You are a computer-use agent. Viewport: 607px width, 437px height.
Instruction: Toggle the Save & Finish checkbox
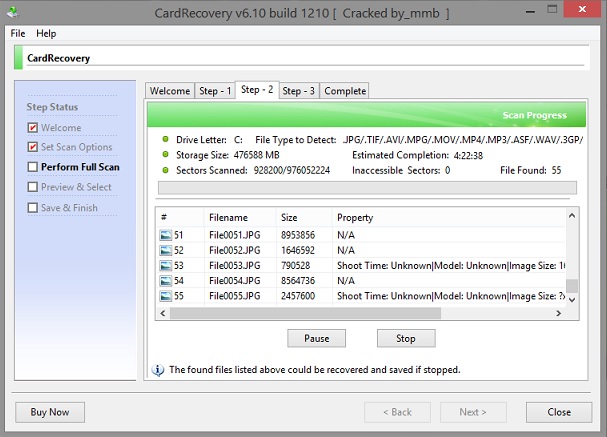(33, 207)
